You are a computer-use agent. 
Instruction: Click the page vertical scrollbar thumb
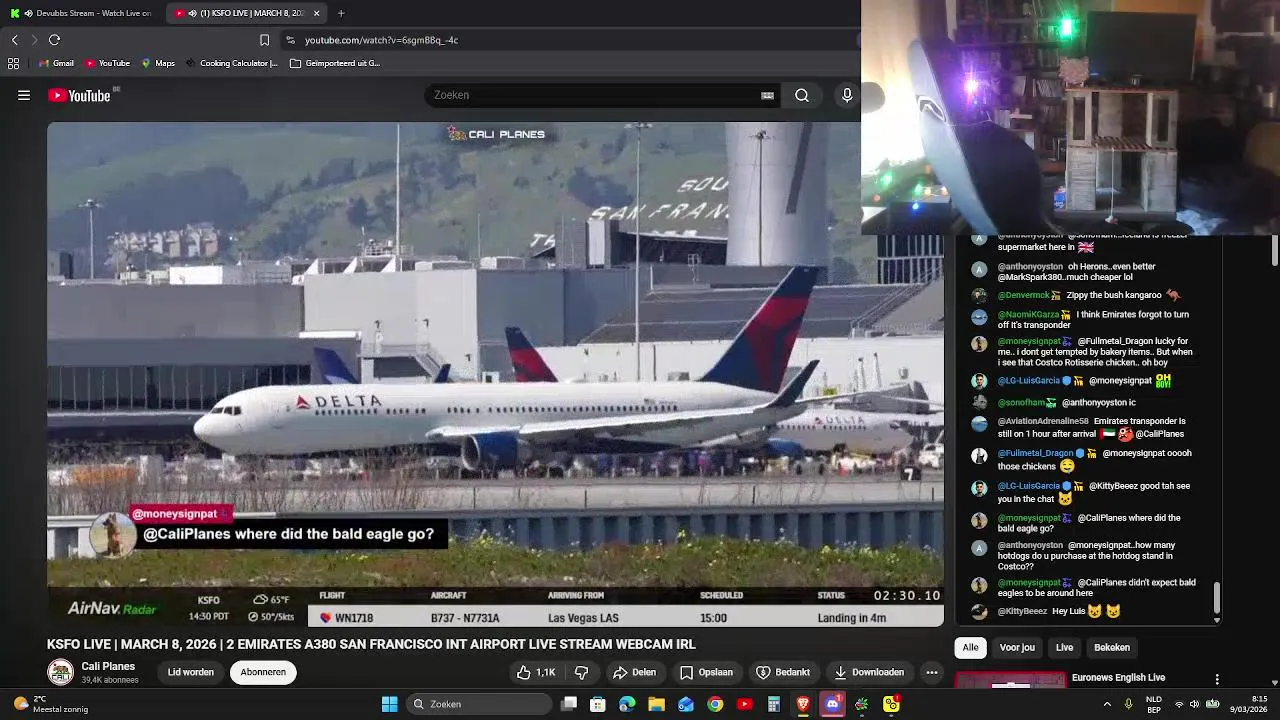1274,250
